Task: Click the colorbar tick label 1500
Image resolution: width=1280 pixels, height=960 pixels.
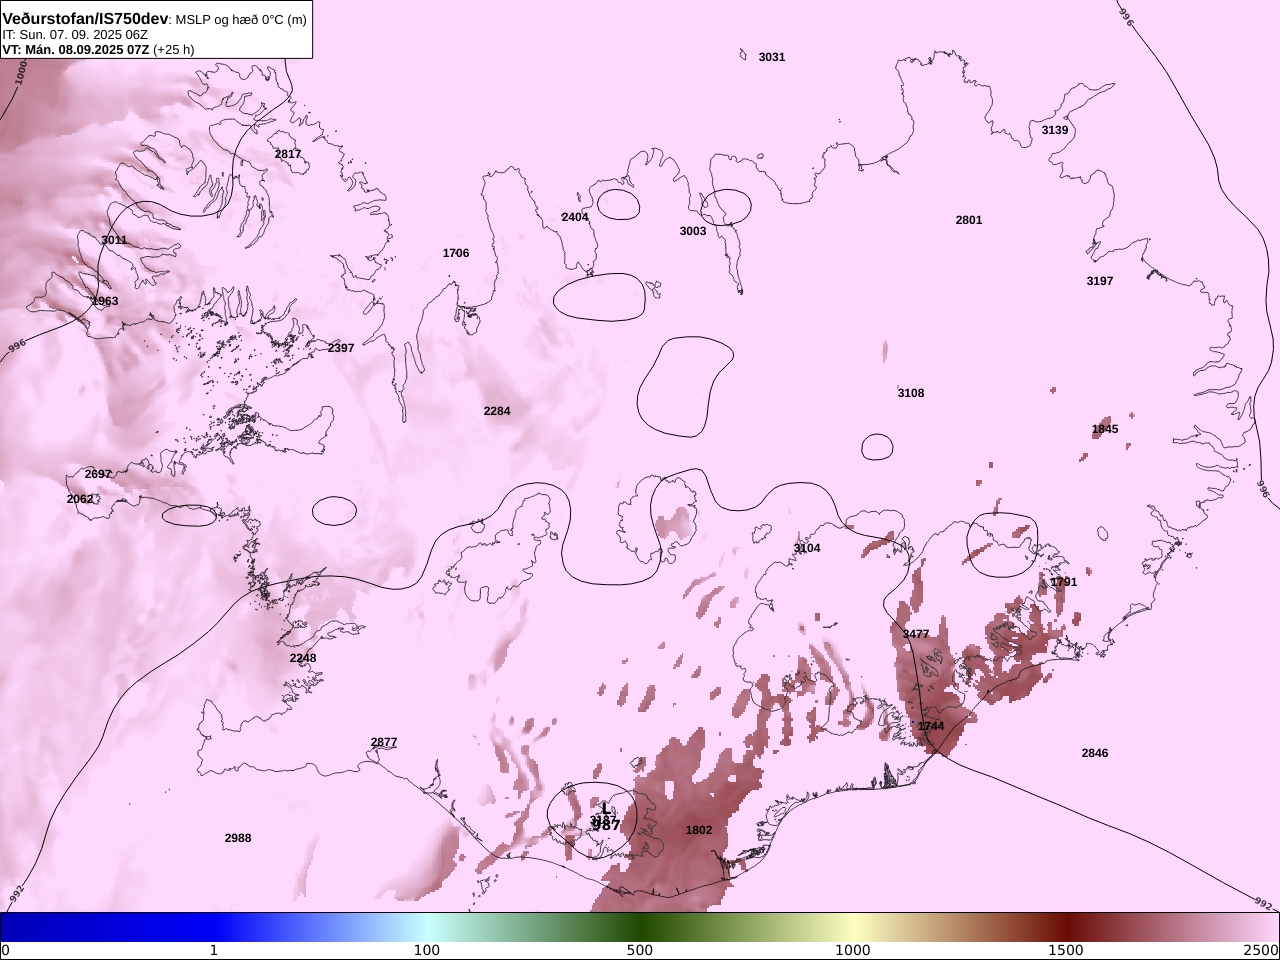Action: pos(1066,950)
